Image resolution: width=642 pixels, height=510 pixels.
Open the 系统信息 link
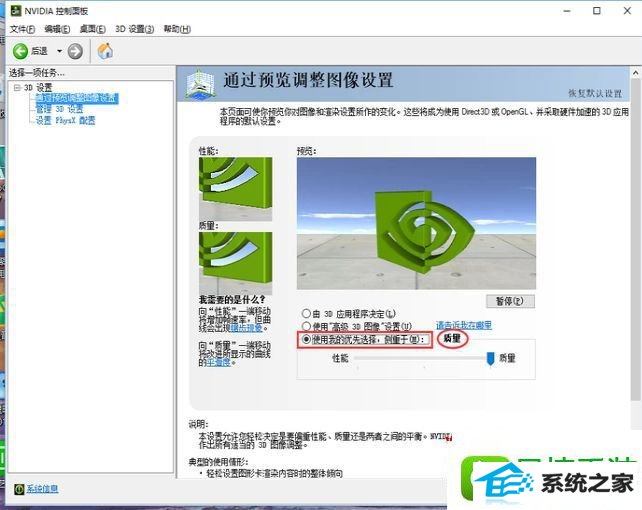42,489
